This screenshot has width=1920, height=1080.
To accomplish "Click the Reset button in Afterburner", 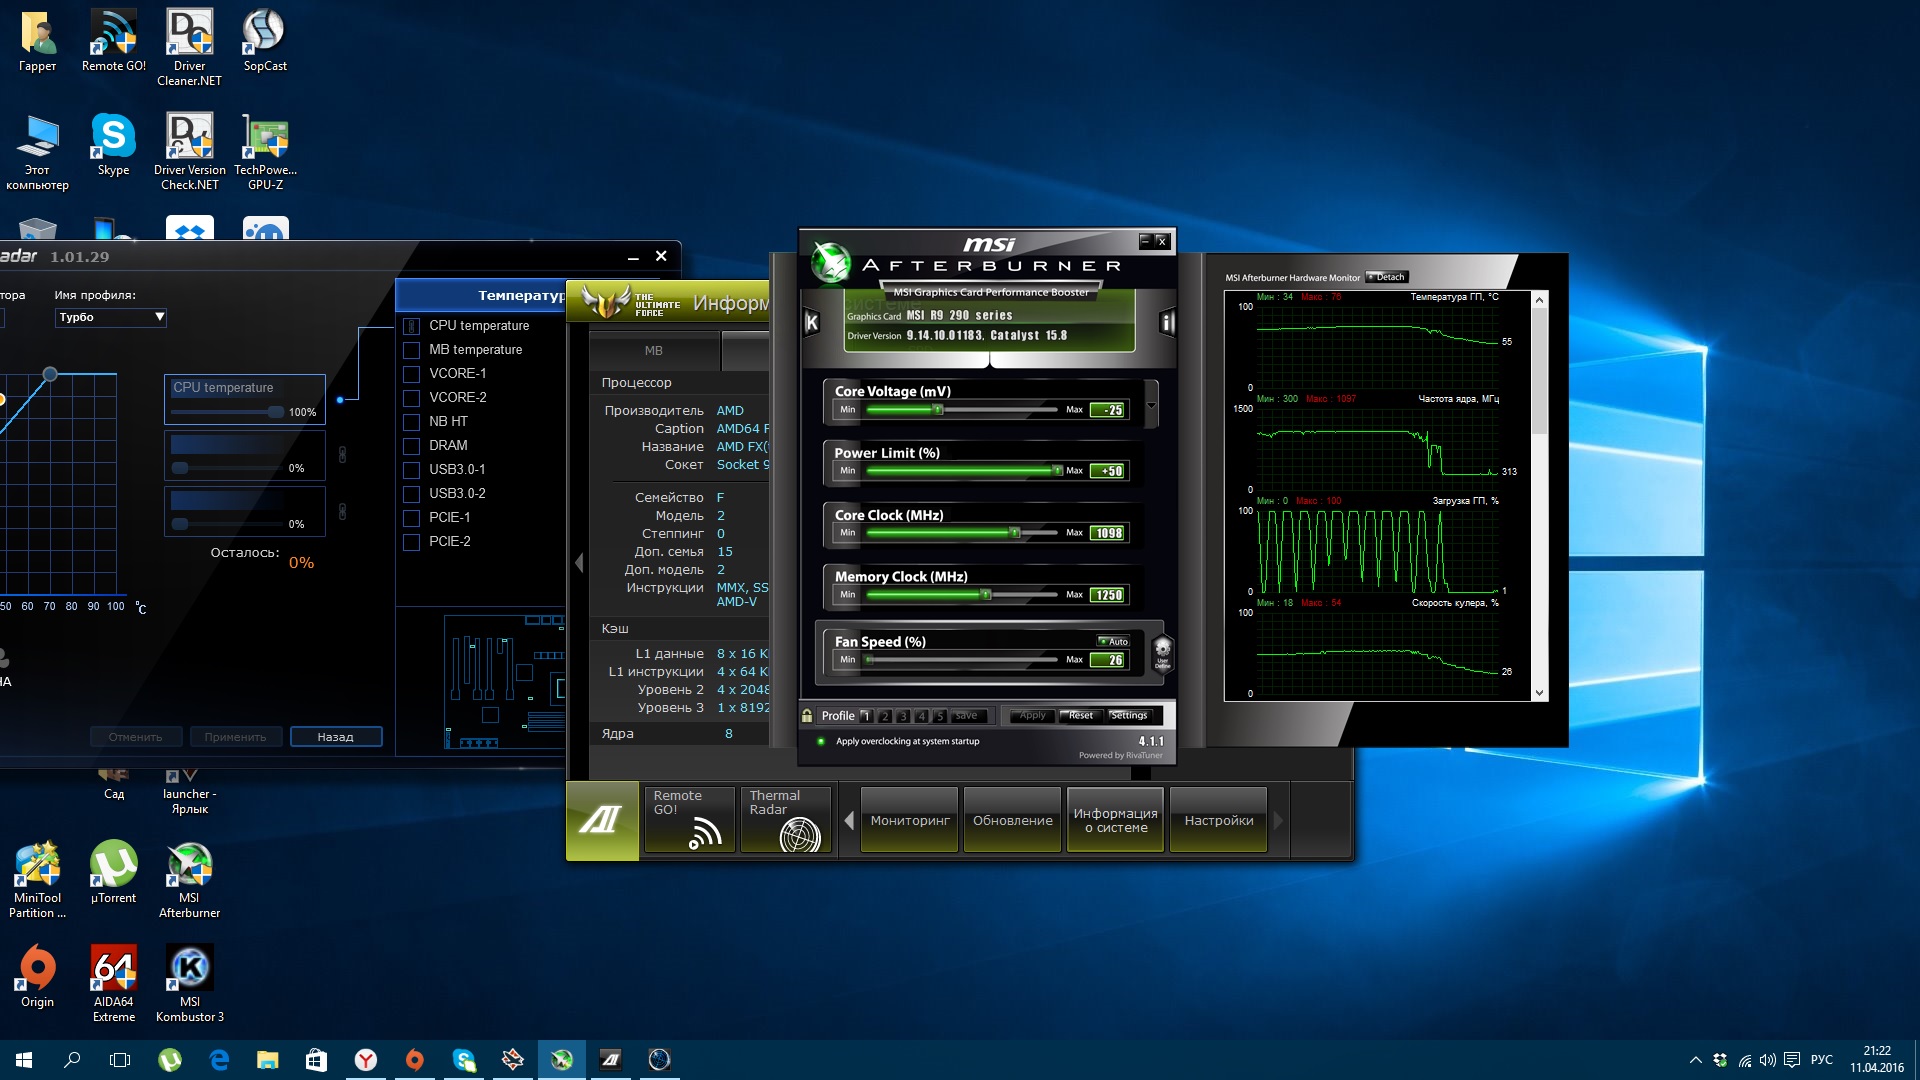I will click(x=1080, y=715).
